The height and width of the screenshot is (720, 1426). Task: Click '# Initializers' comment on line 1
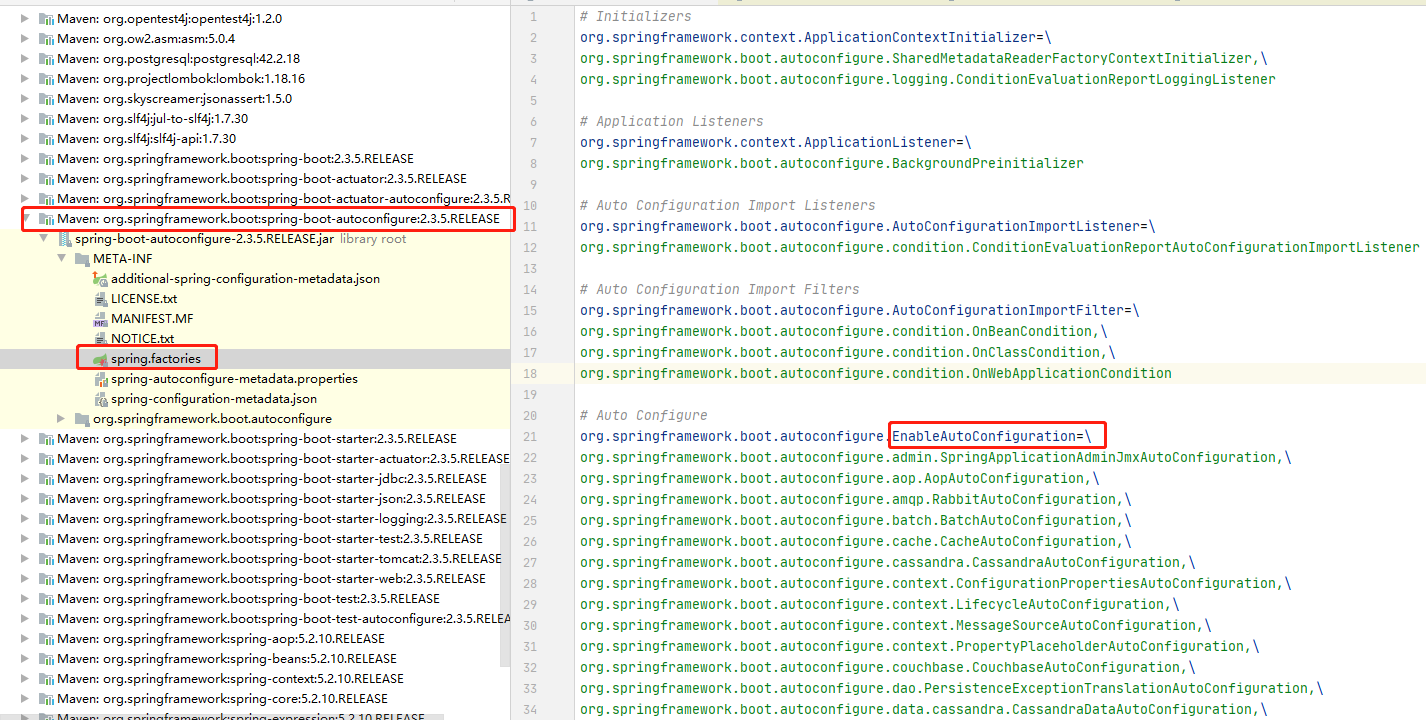(x=636, y=16)
